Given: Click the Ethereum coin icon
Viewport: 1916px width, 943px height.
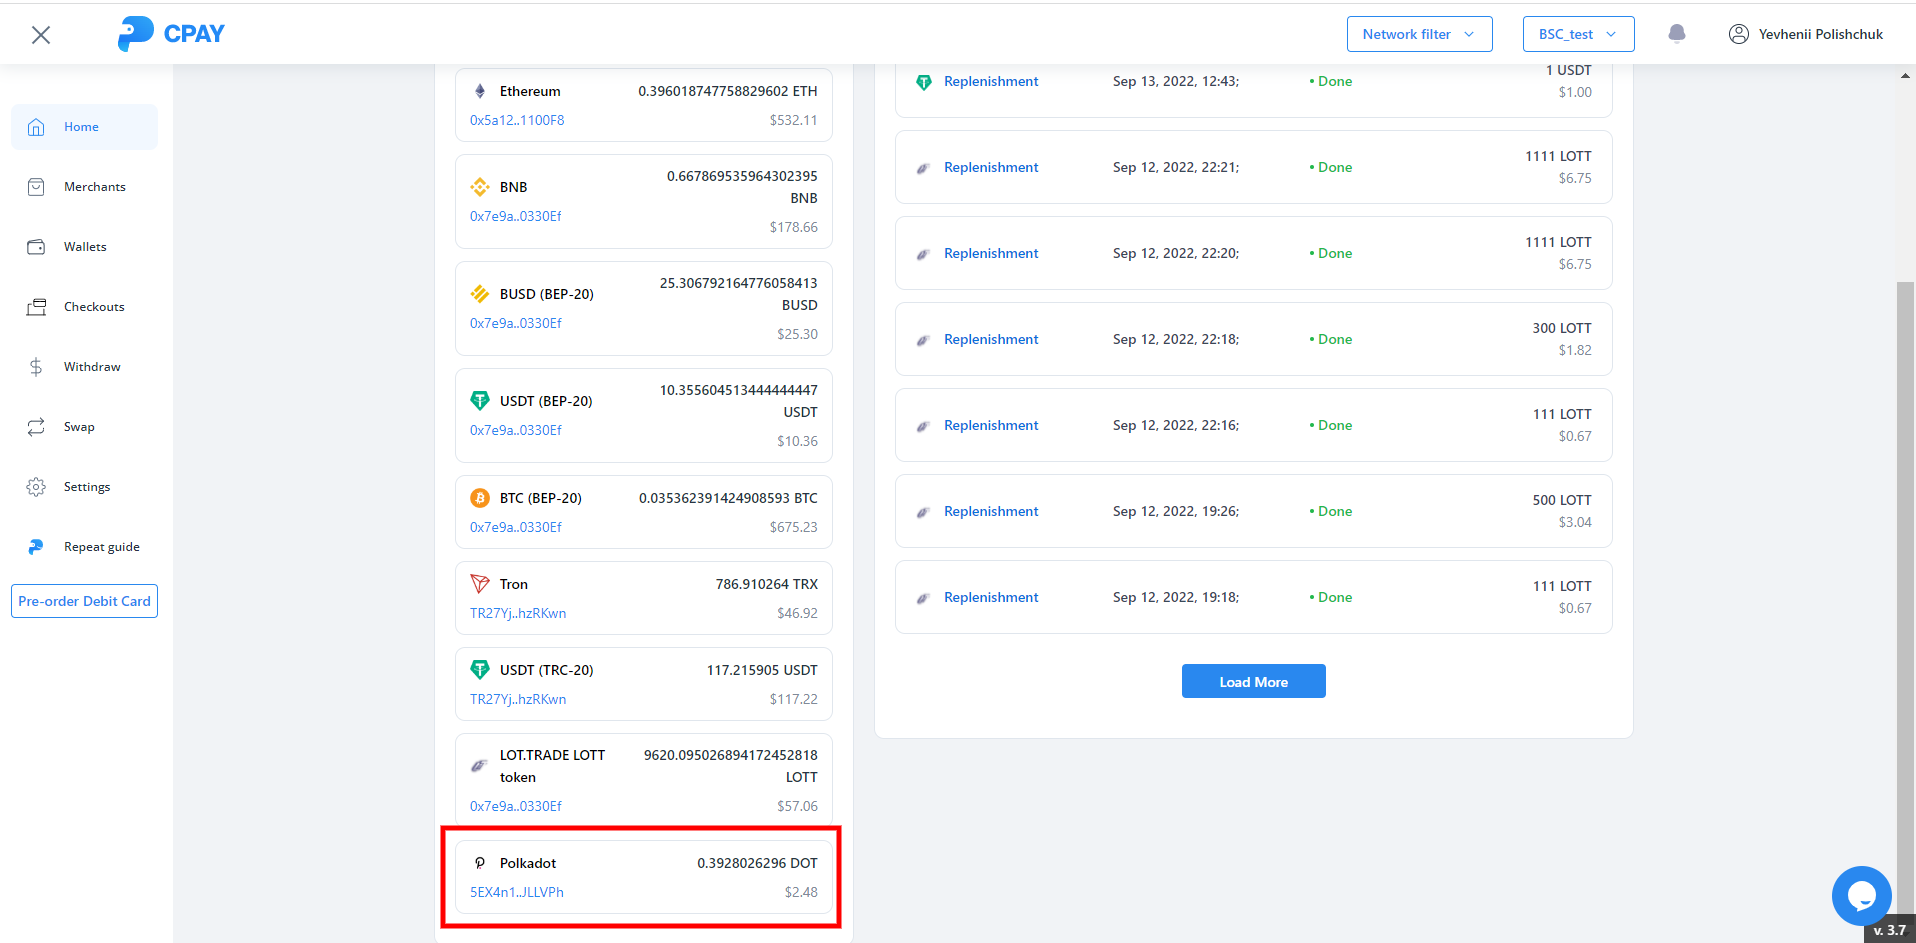Looking at the screenshot, I should pos(480,91).
